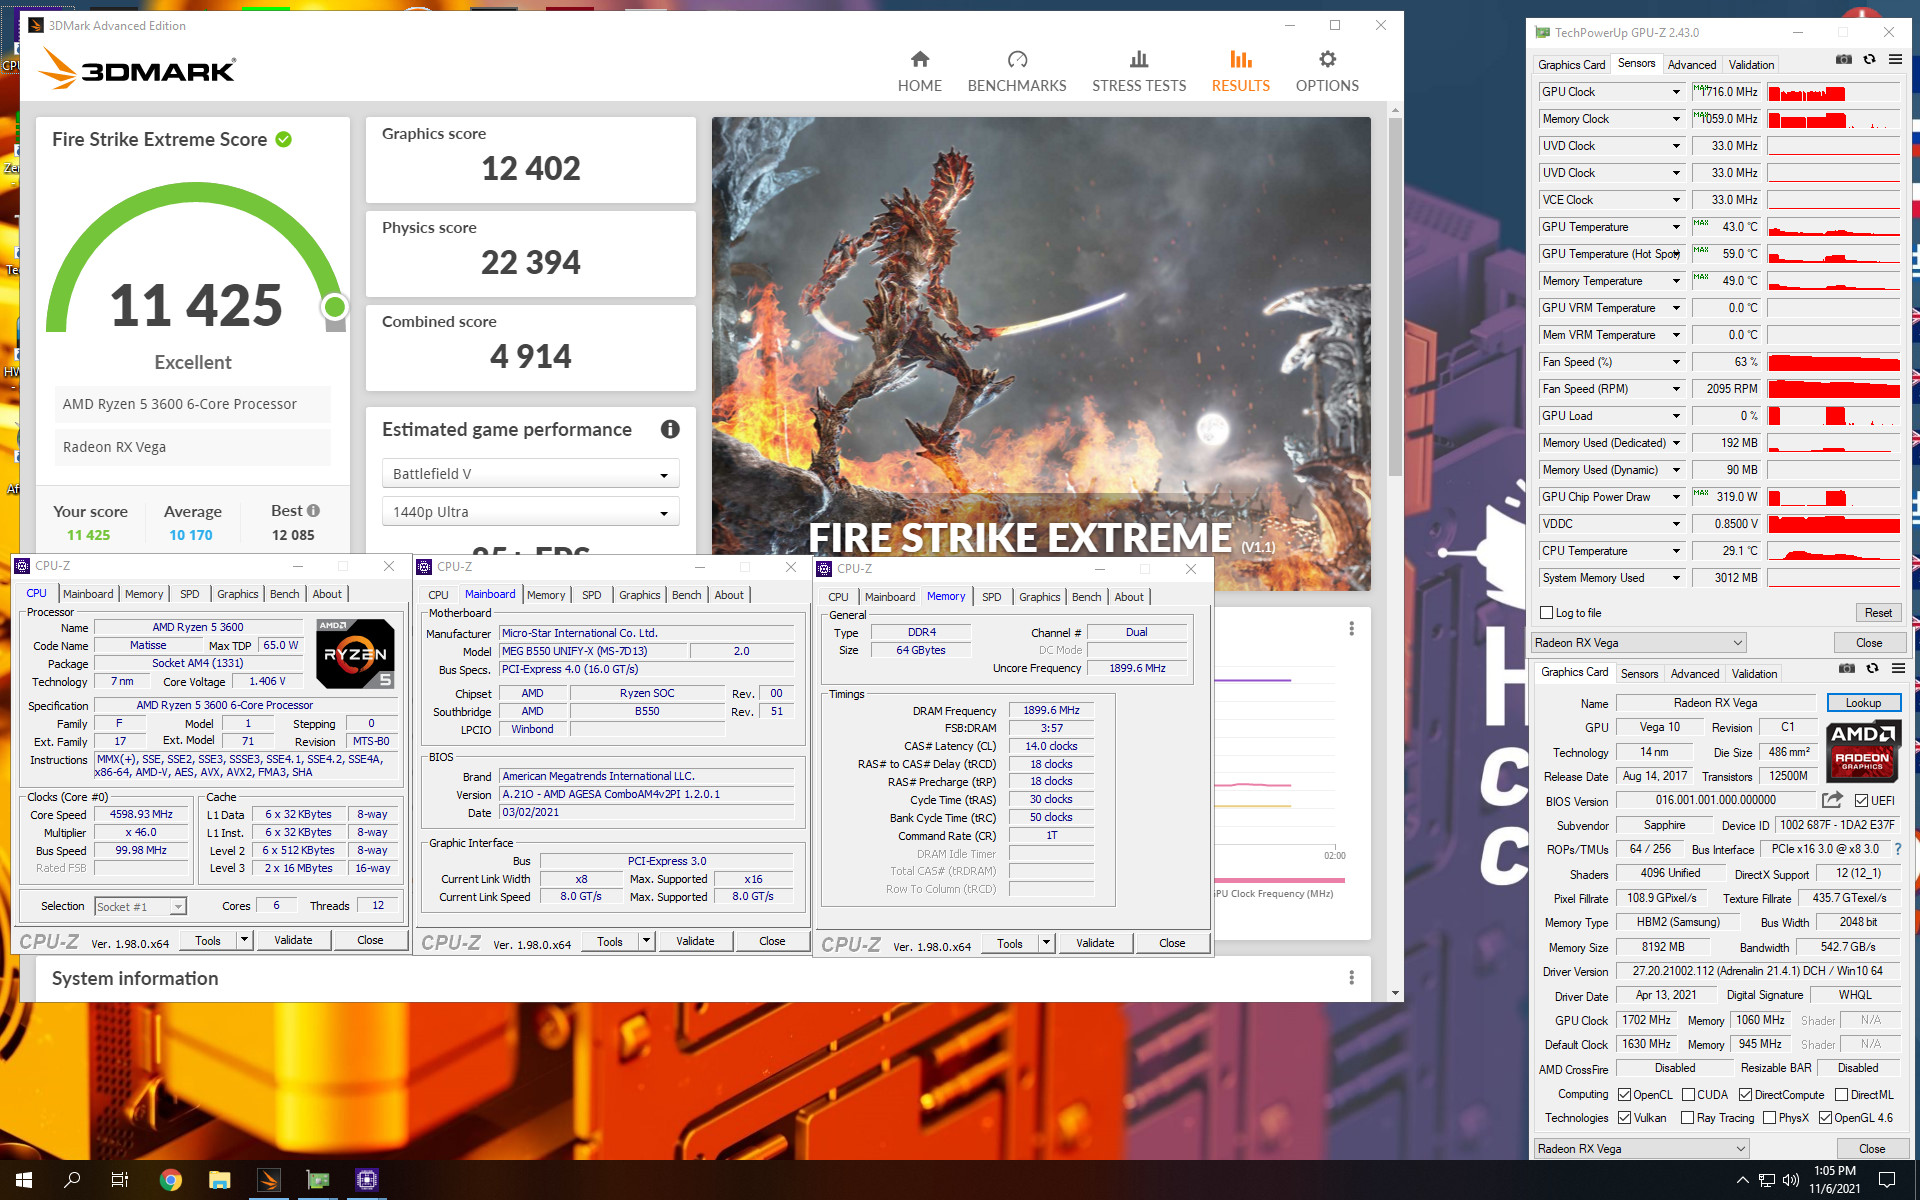Open Tools dropdown arrow in CPU window
The image size is (1920, 1200).
[243, 940]
